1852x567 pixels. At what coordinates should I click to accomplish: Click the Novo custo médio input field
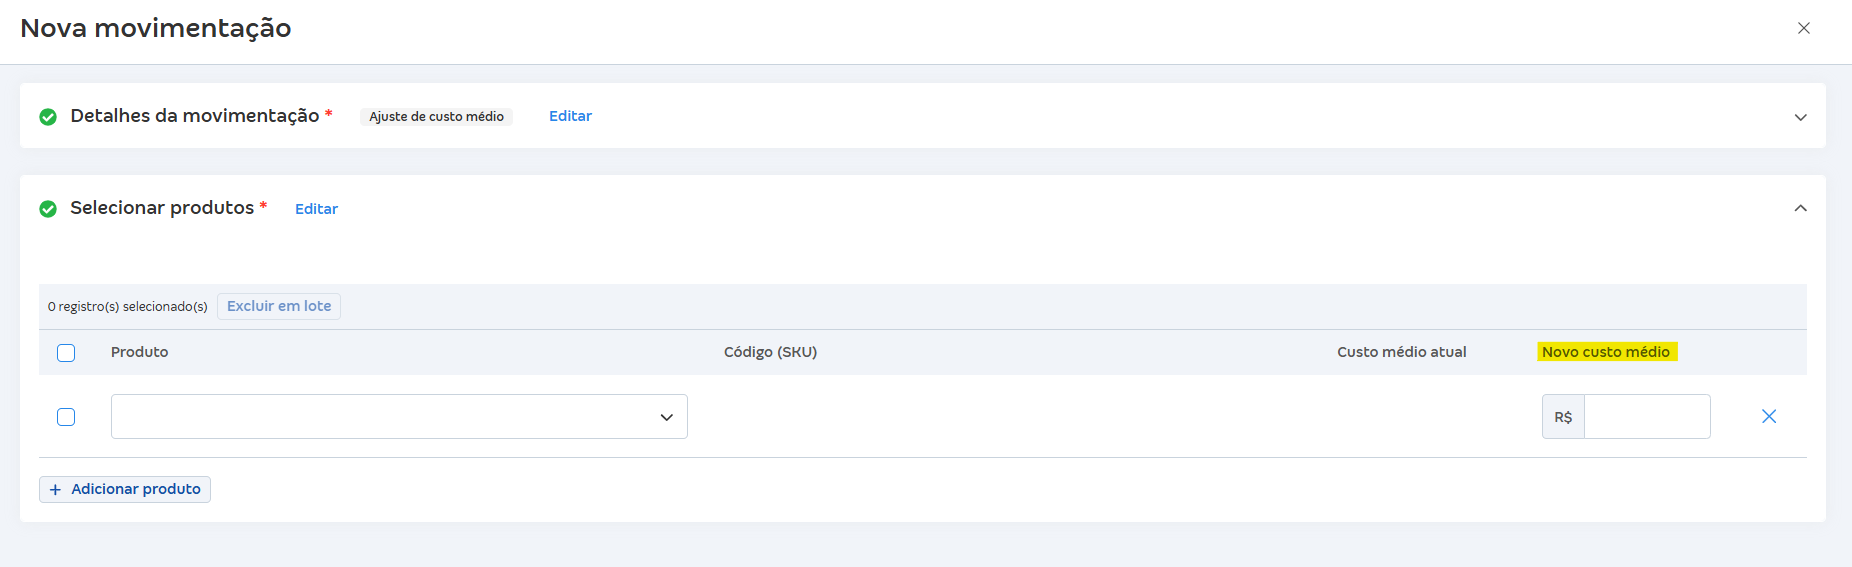pos(1647,417)
